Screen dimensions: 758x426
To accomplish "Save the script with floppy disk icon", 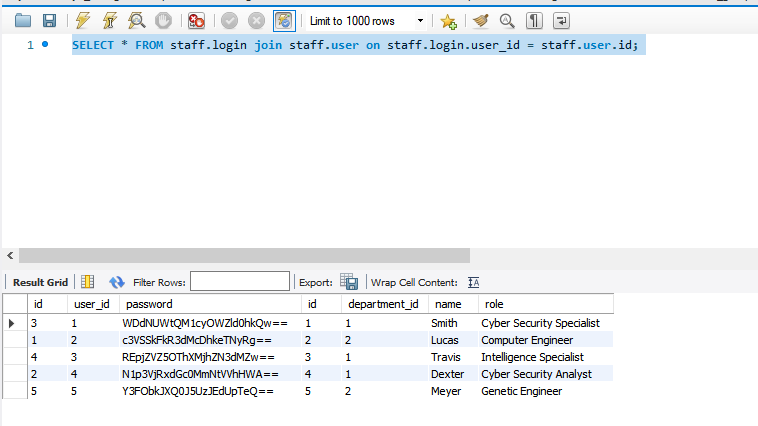I will pos(49,20).
